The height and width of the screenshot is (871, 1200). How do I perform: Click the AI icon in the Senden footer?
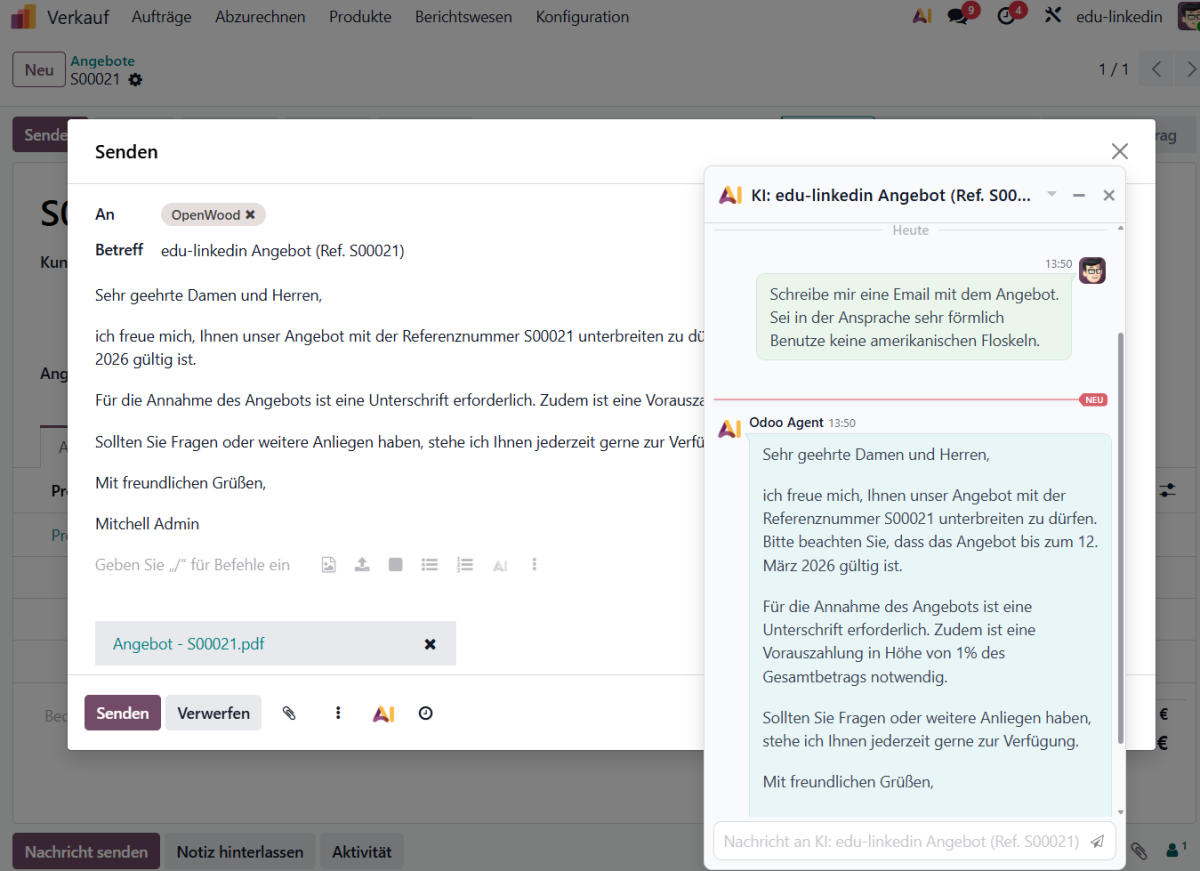coord(383,713)
